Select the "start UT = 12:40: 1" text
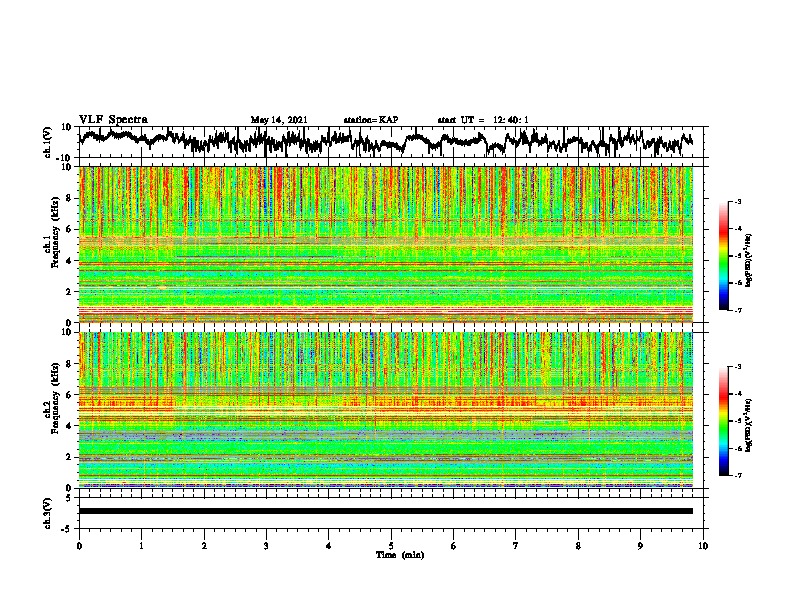Image resolution: width=792 pixels, height=612 pixels. tap(483, 120)
